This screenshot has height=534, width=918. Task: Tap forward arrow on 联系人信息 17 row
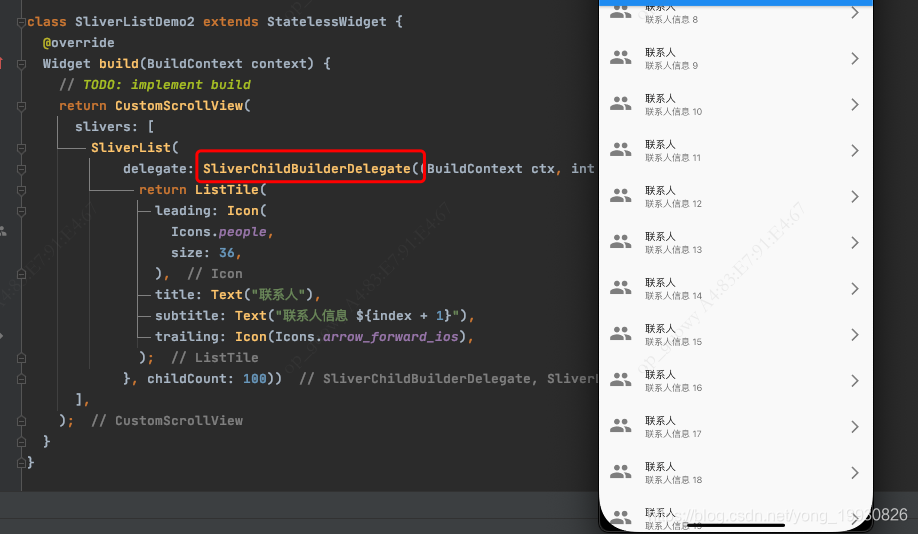pyautogui.click(x=855, y=427)
